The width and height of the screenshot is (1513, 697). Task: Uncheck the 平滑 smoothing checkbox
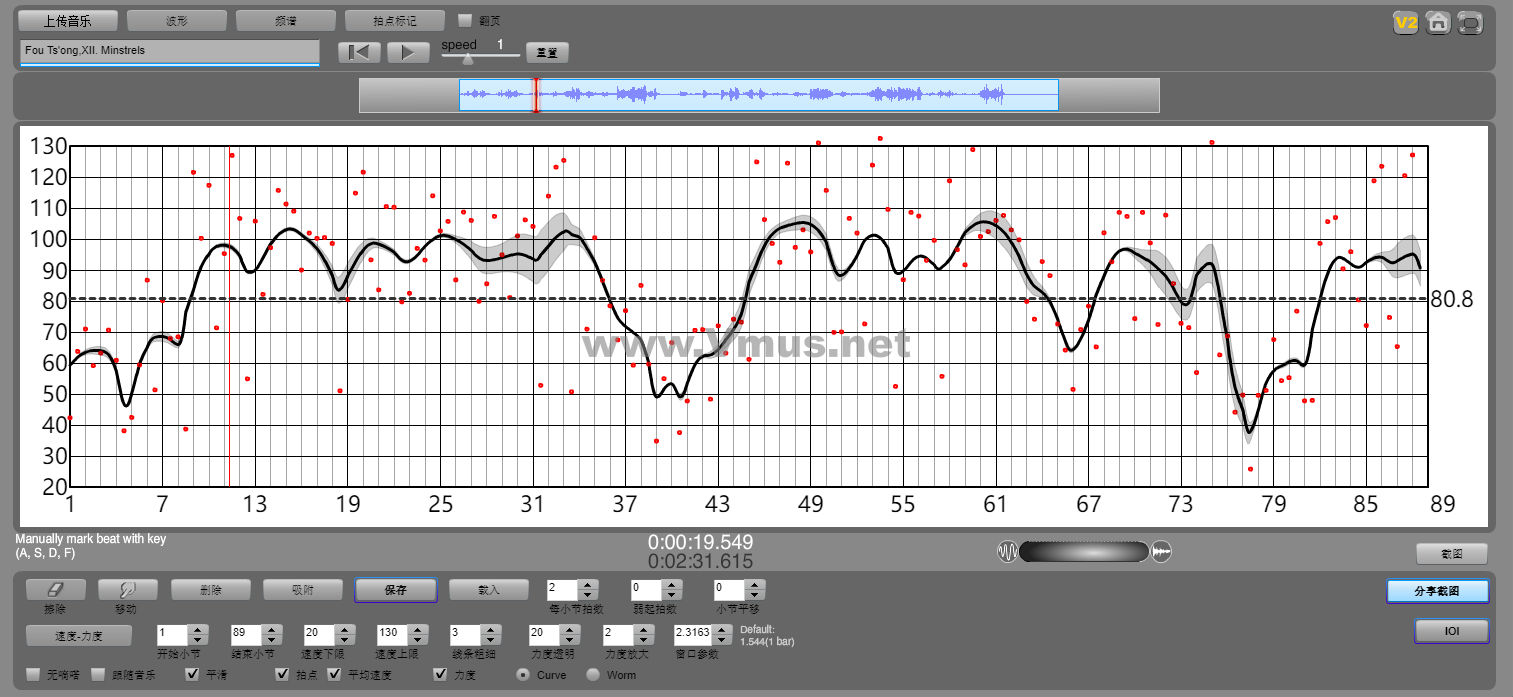point(193,675)
